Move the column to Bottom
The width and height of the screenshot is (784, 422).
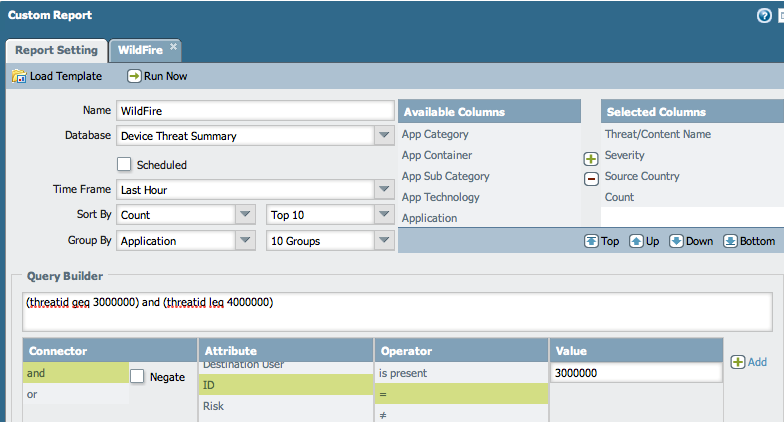[731, 241]
